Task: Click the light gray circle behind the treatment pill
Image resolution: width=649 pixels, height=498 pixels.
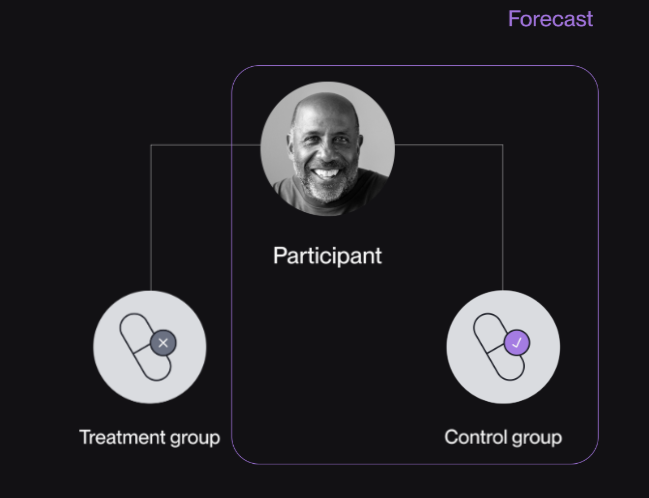Action: [x=120, y=370]
